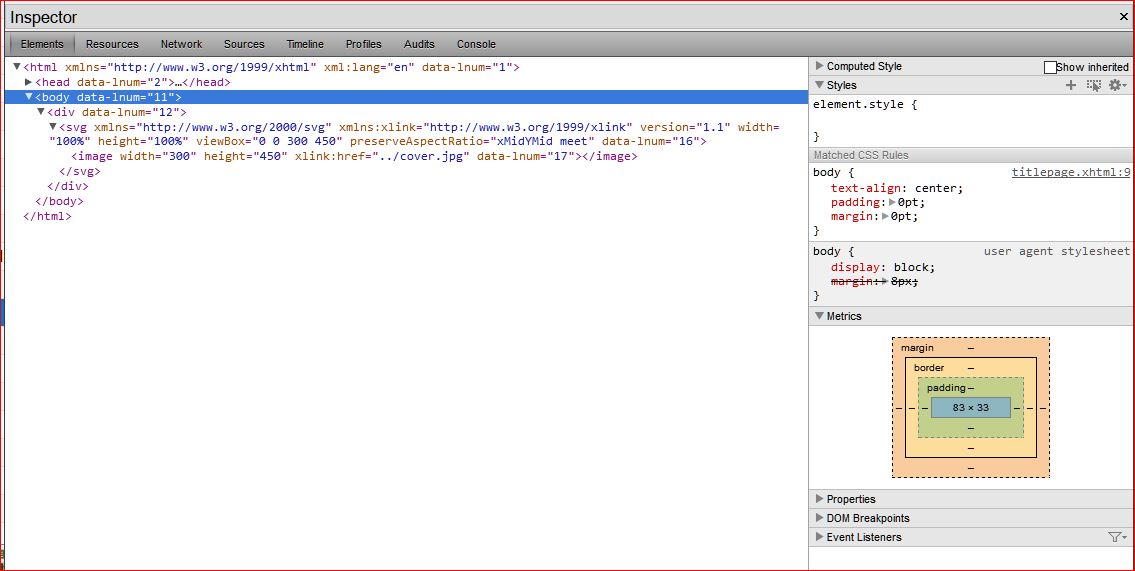Screen dimensions: 1135x571
Task: Close the Inspector panel with the X
Action: pos(1124,17)
